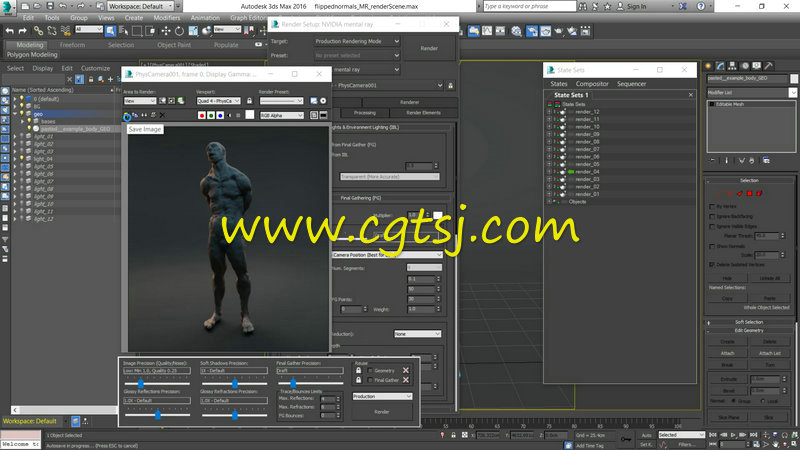This screenshot has height=450, width=800.
Task: Activate the Select Object tool
Action: point(110,31)
